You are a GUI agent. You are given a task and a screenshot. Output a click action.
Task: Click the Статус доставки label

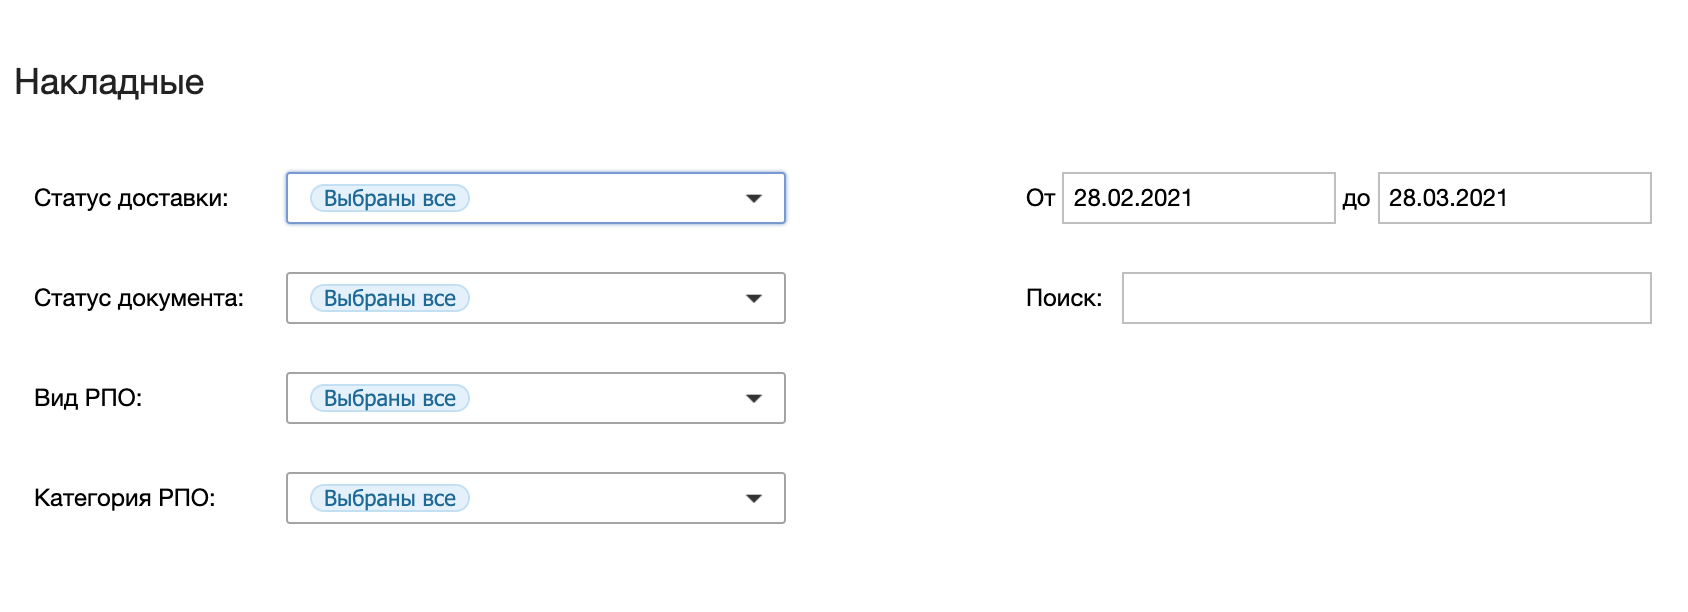(x=131, y=198)
